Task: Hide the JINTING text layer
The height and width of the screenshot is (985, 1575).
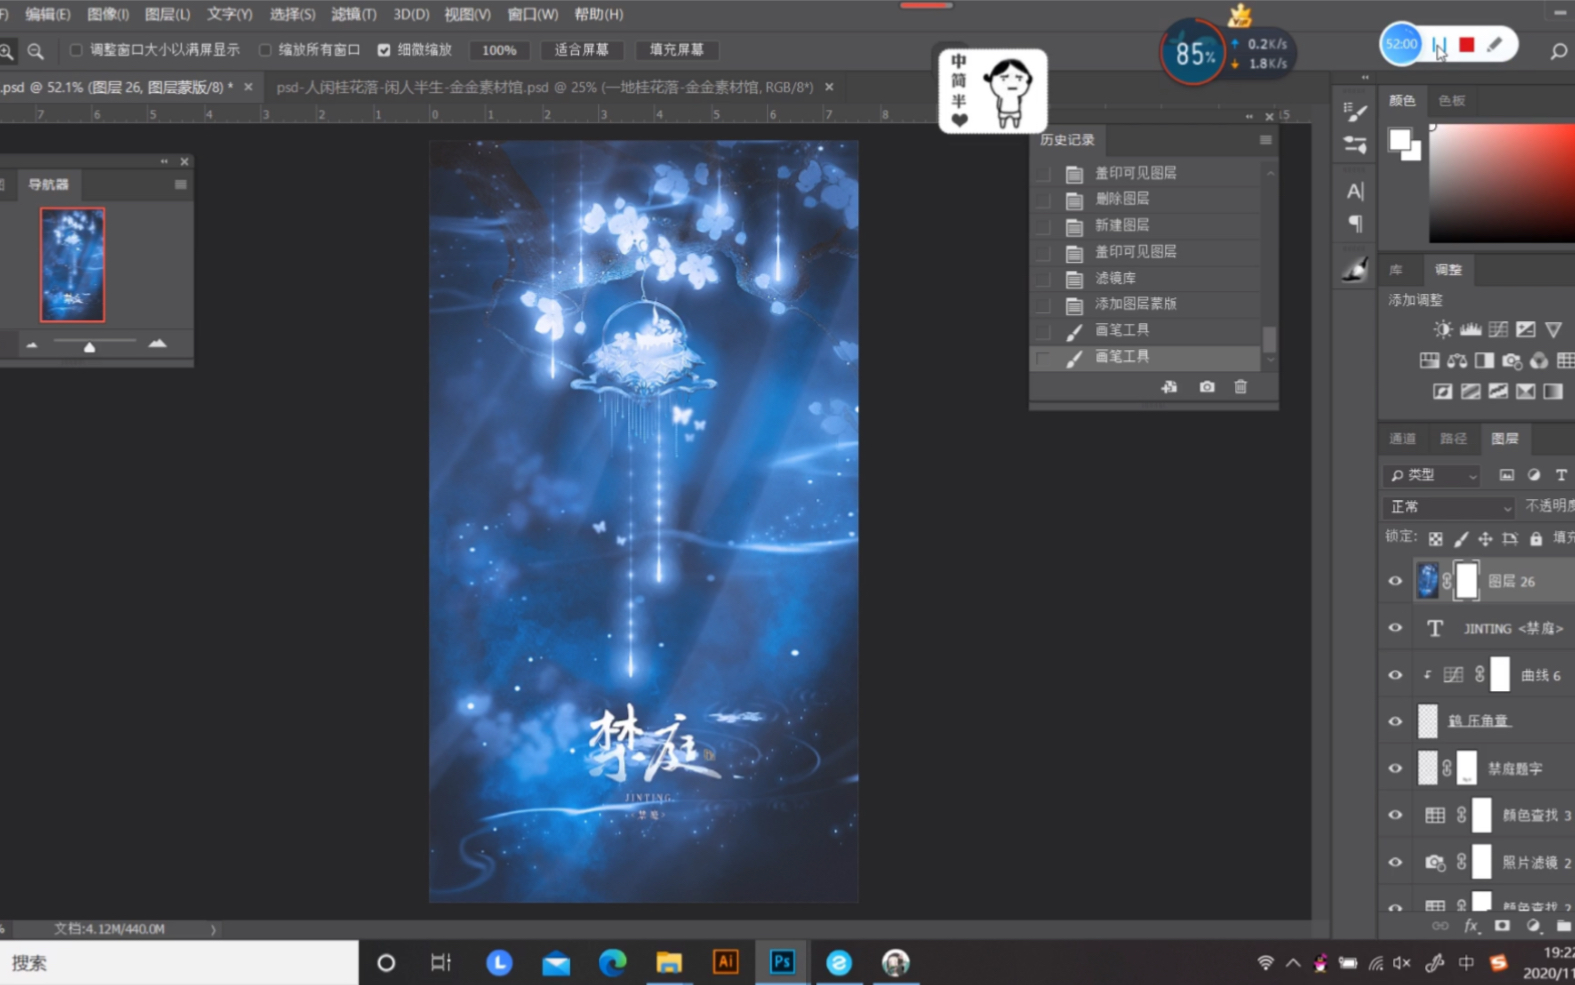Action: [x=1395, y=628]
